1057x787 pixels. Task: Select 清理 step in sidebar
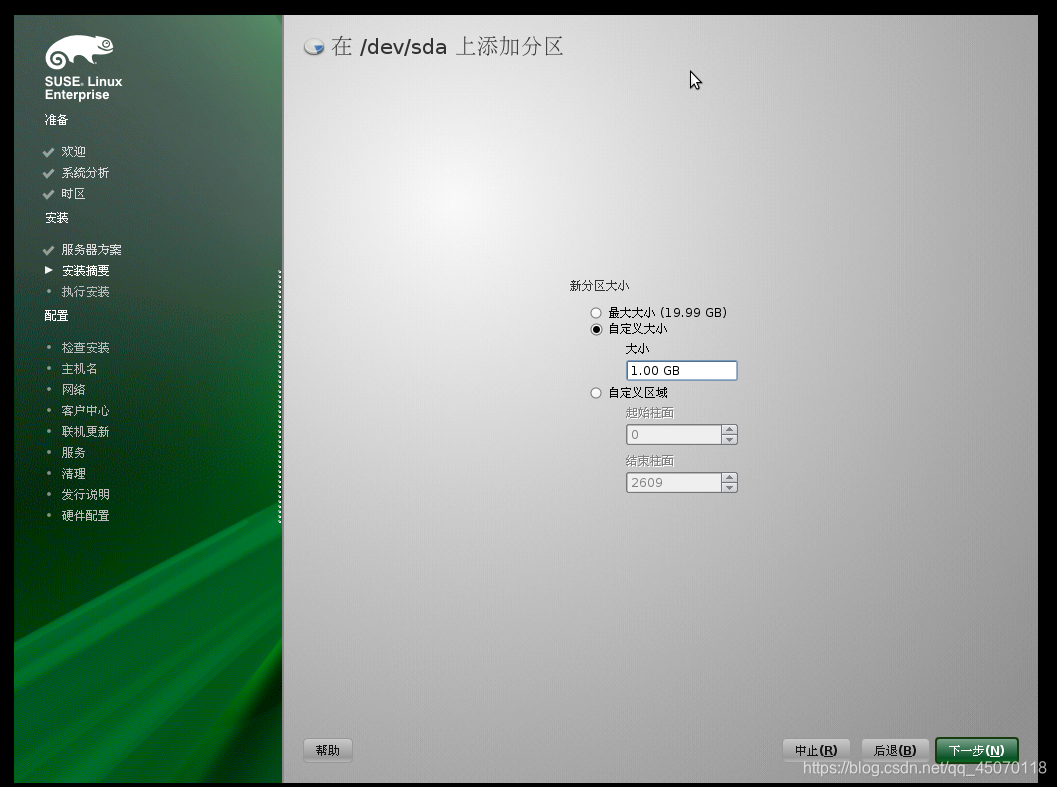(73, 473)
